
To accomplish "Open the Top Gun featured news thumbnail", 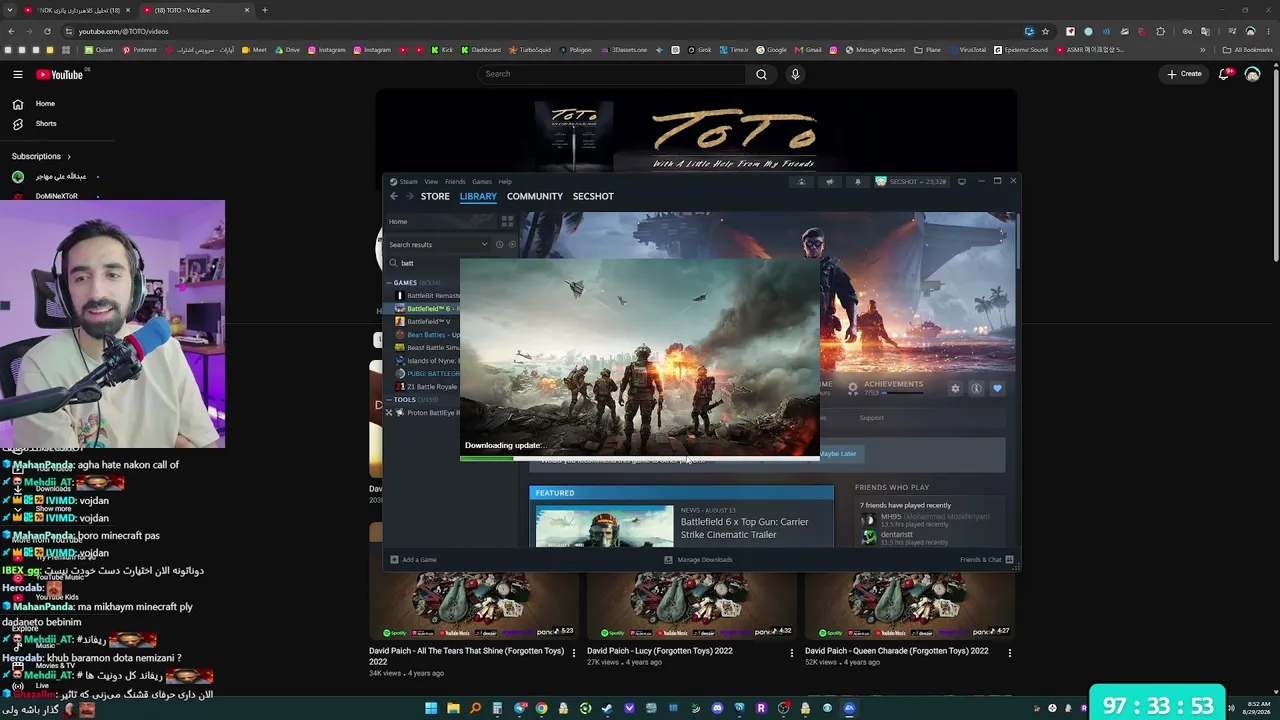I will click(x=604, y=527).
